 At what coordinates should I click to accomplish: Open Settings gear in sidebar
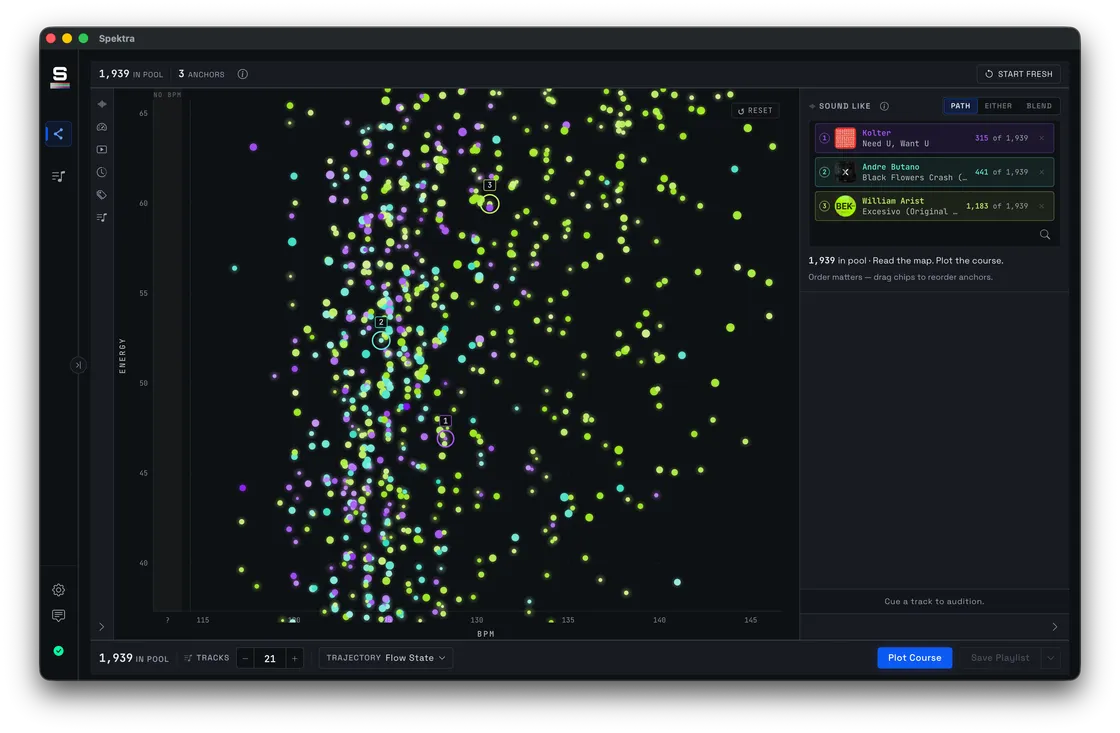tap(59, 589)
